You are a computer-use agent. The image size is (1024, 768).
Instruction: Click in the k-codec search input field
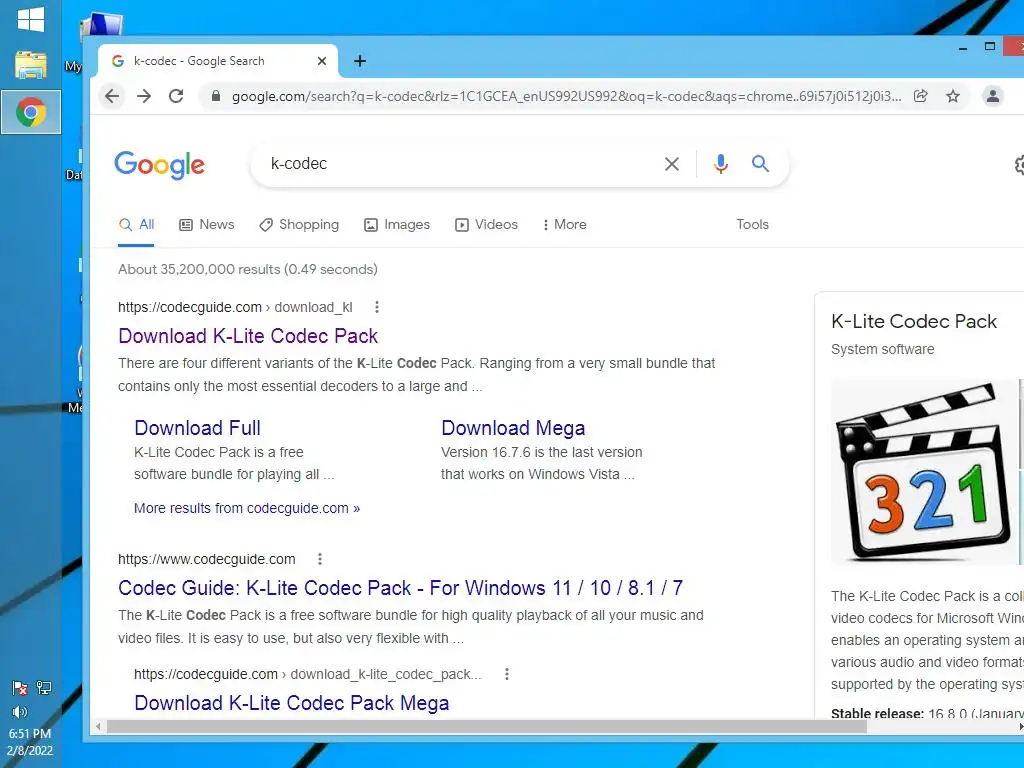tap(457, 164)
